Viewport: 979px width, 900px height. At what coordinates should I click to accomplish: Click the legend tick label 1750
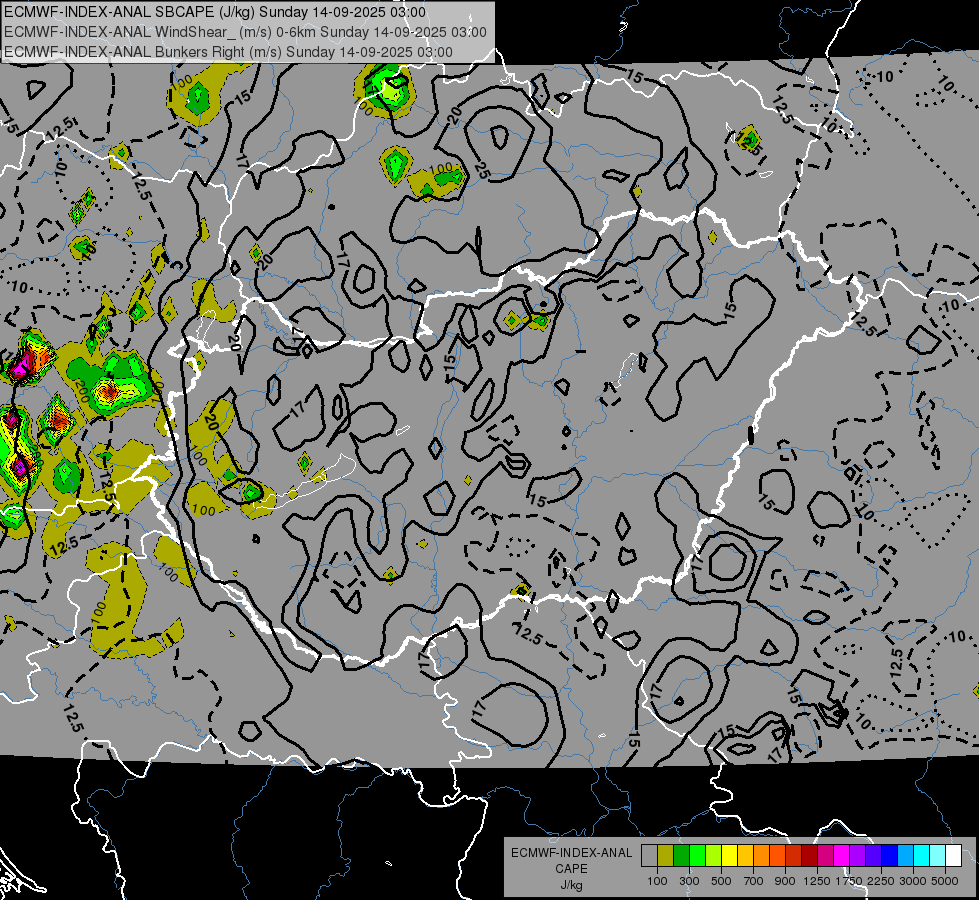(x=849, y=881)
